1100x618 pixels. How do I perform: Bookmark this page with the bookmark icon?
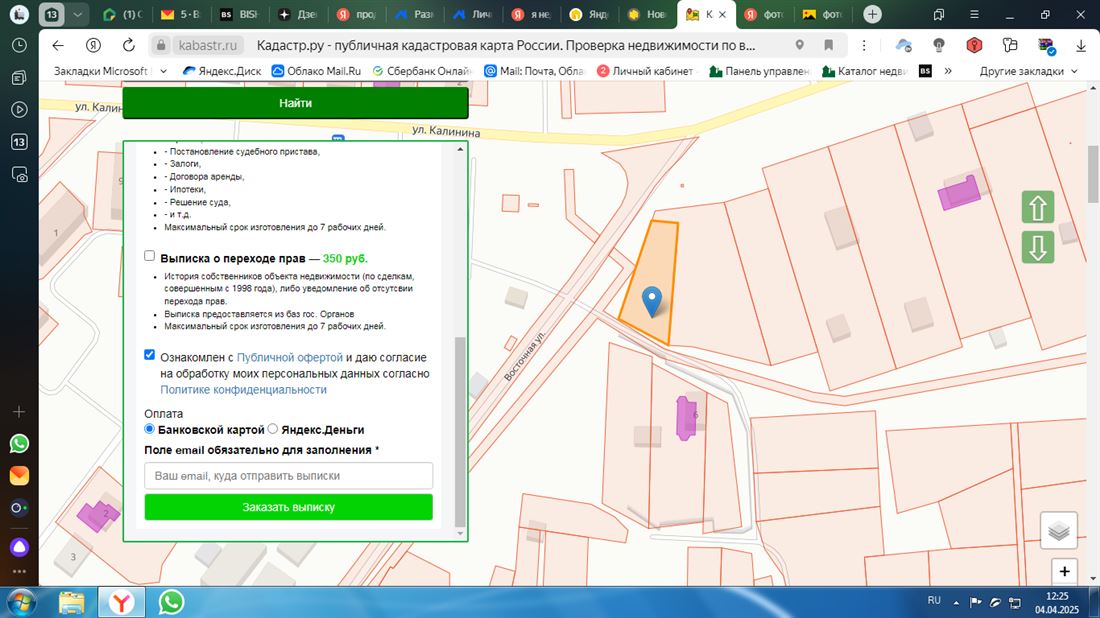(x=828, y=45)
